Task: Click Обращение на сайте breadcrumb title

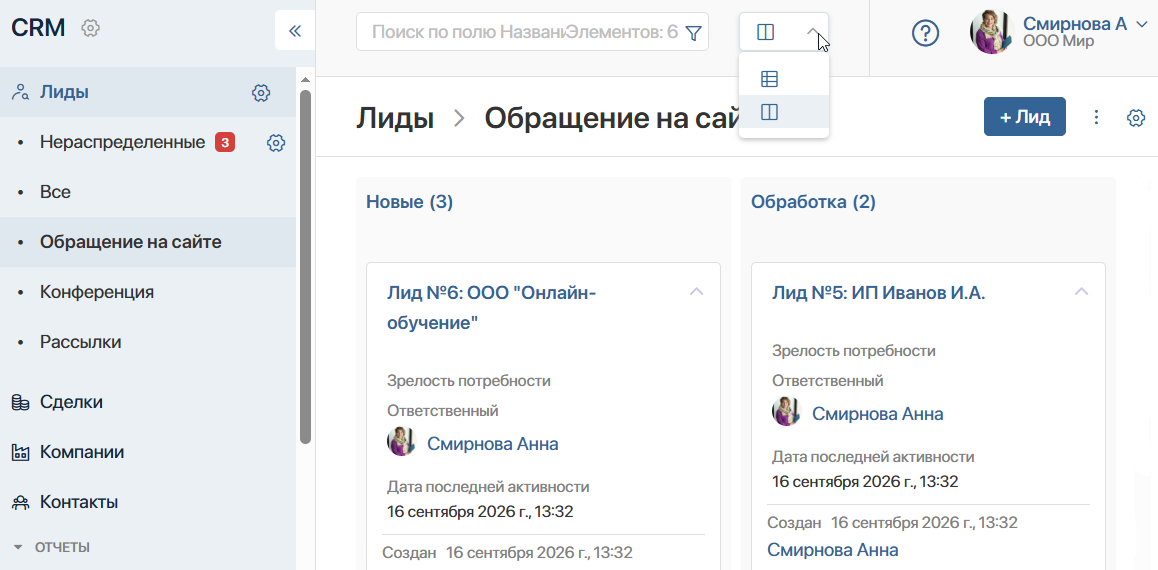Action: pos(611,117)
